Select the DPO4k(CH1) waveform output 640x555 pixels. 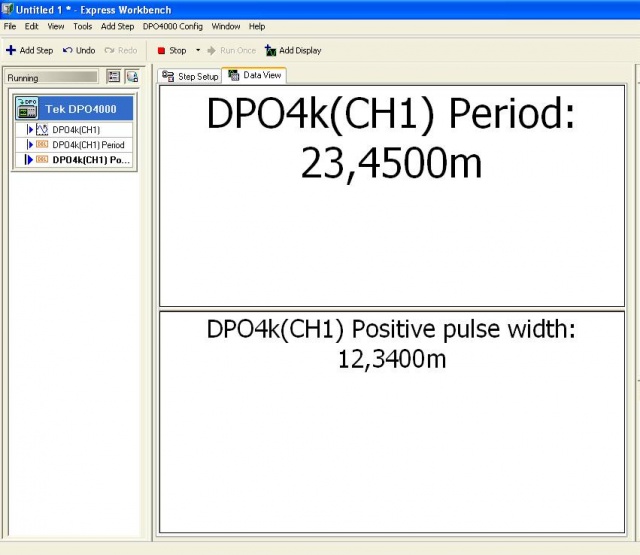click(76, 130)
